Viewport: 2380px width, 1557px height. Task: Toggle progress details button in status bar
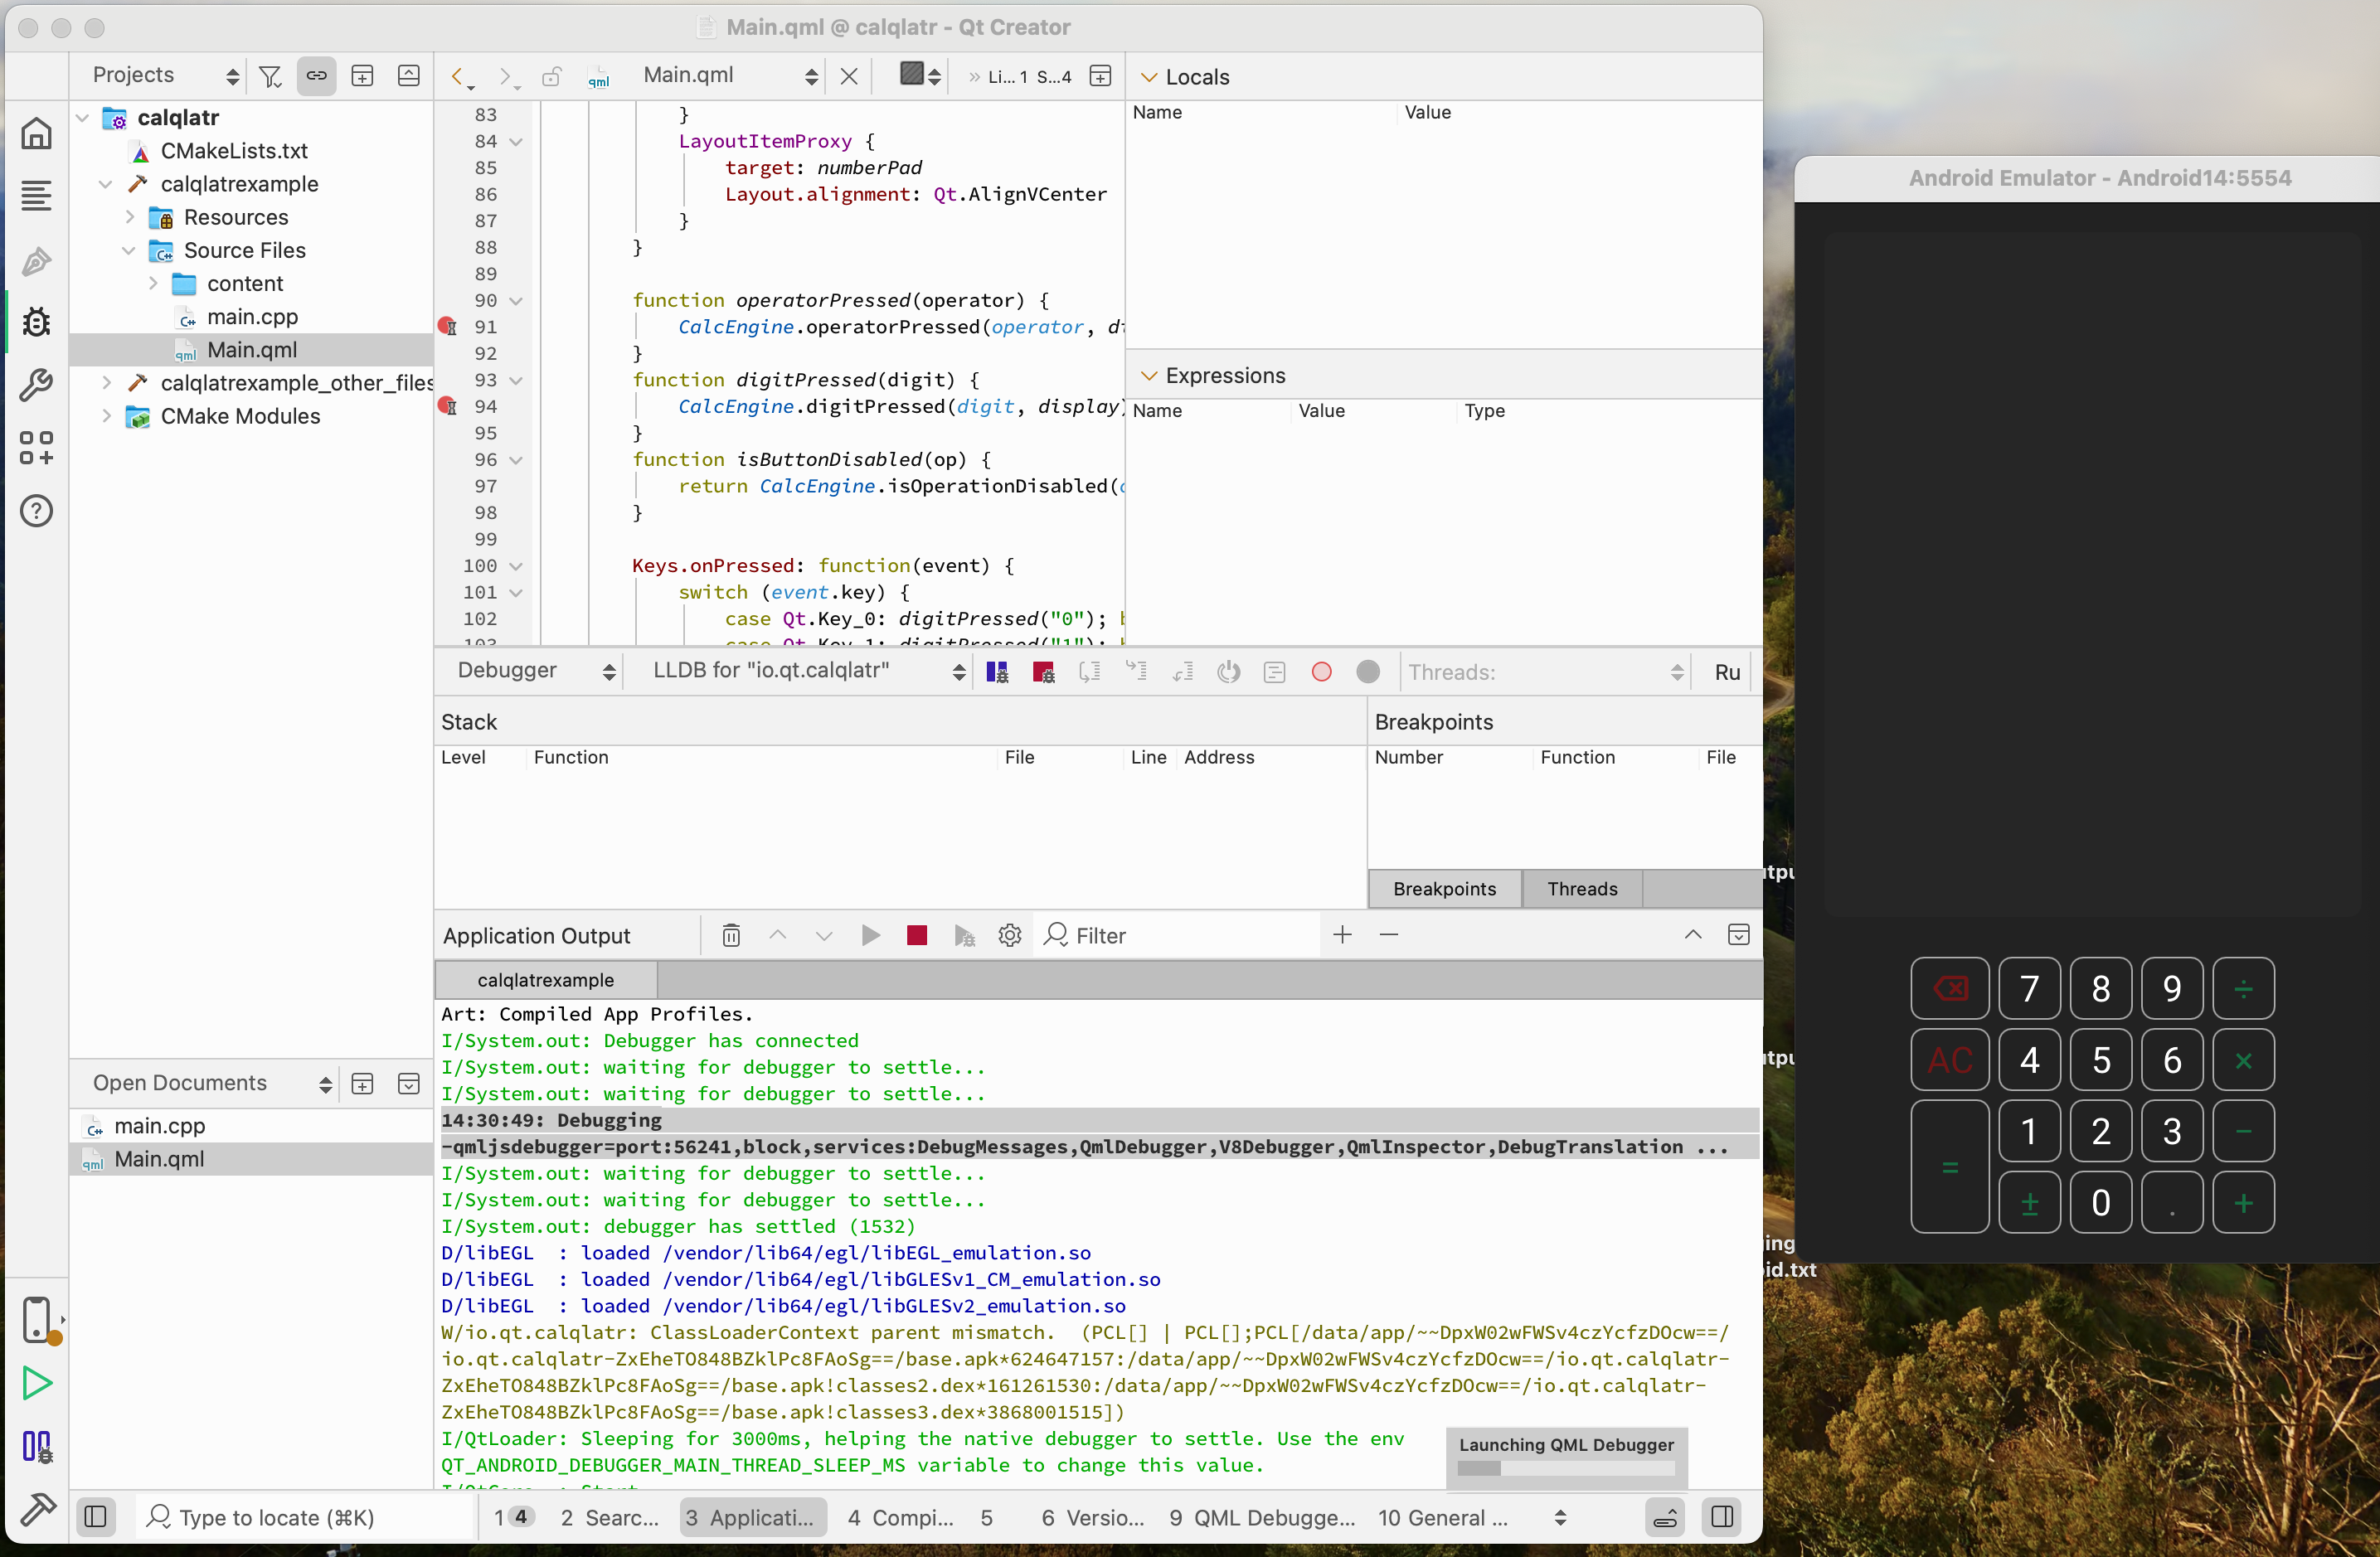coord(1665,1517)
